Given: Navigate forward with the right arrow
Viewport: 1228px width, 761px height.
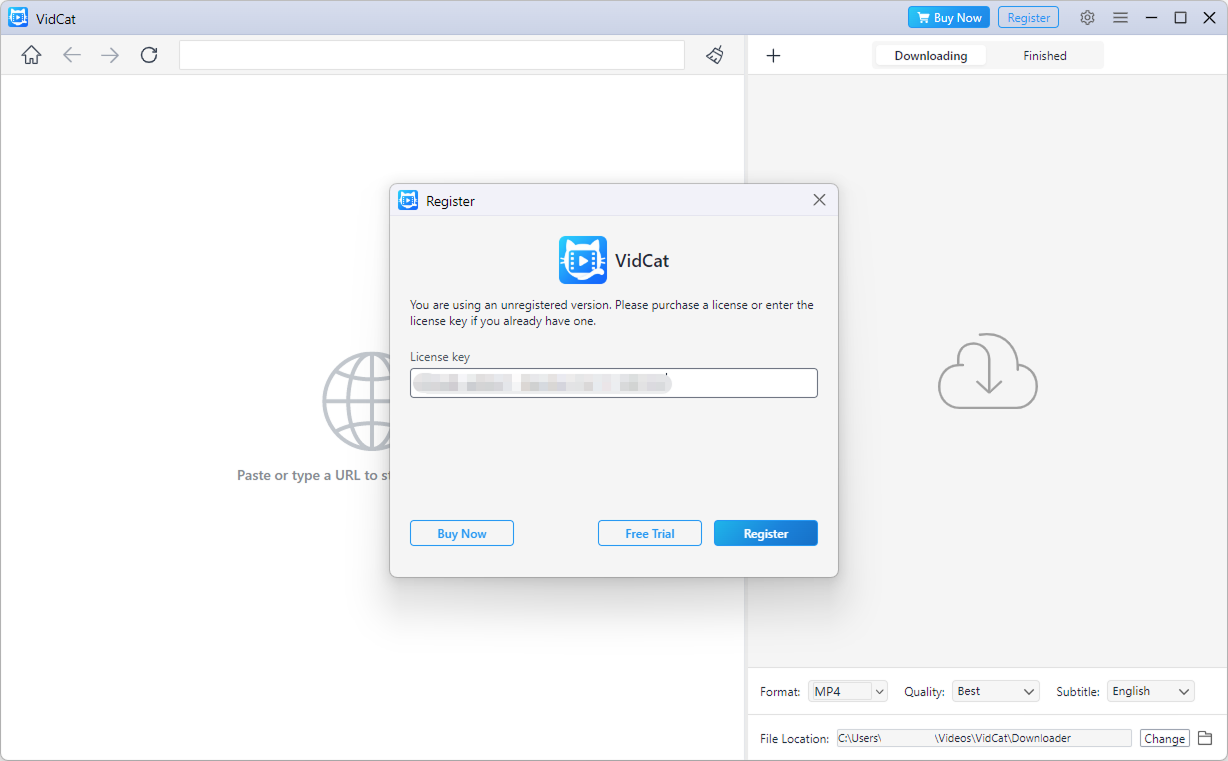Looking at the screenshot, I should point(110,55).
